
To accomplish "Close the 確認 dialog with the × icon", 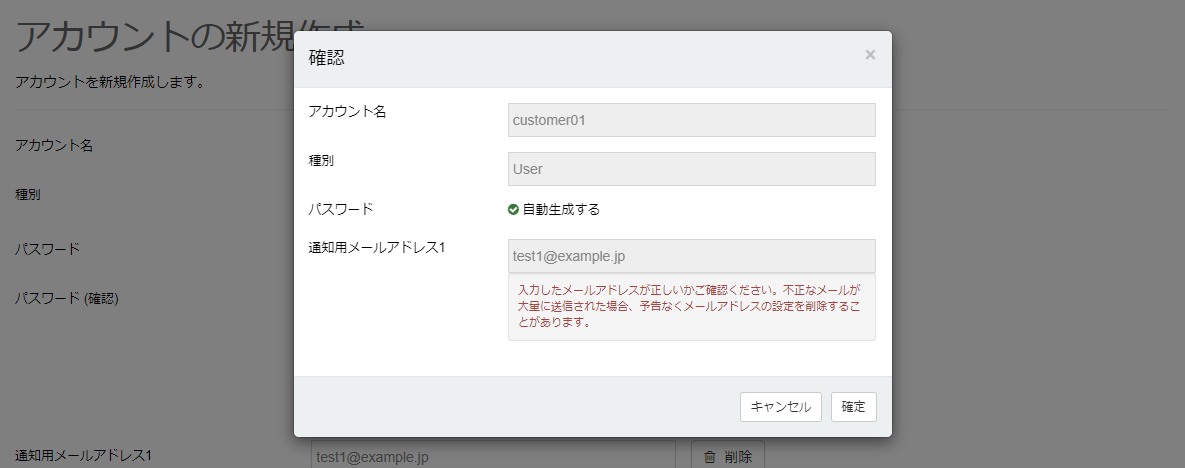I will tap(870, 55).
